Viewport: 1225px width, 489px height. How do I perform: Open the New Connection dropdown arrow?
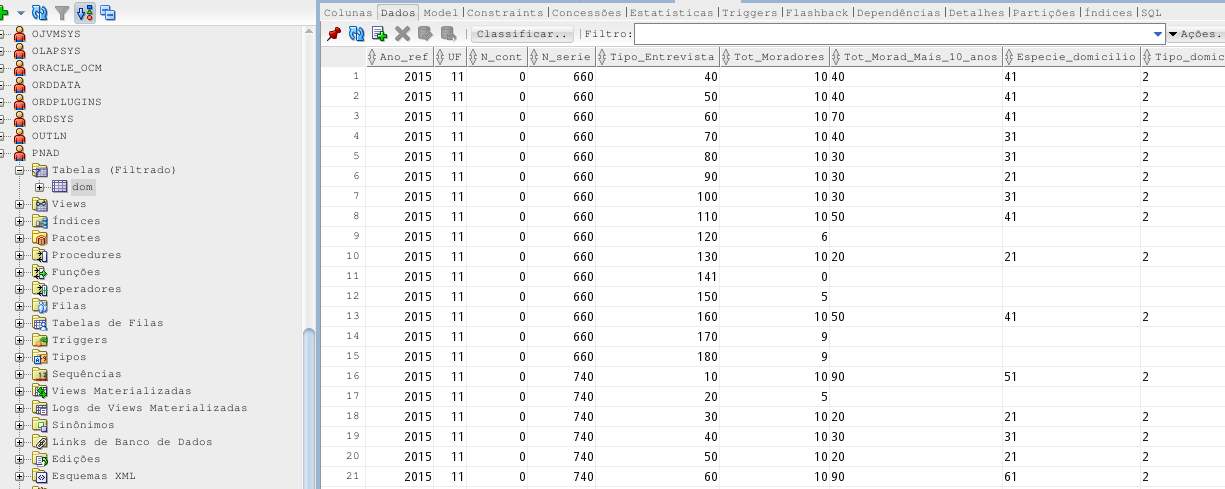[20, 13]
